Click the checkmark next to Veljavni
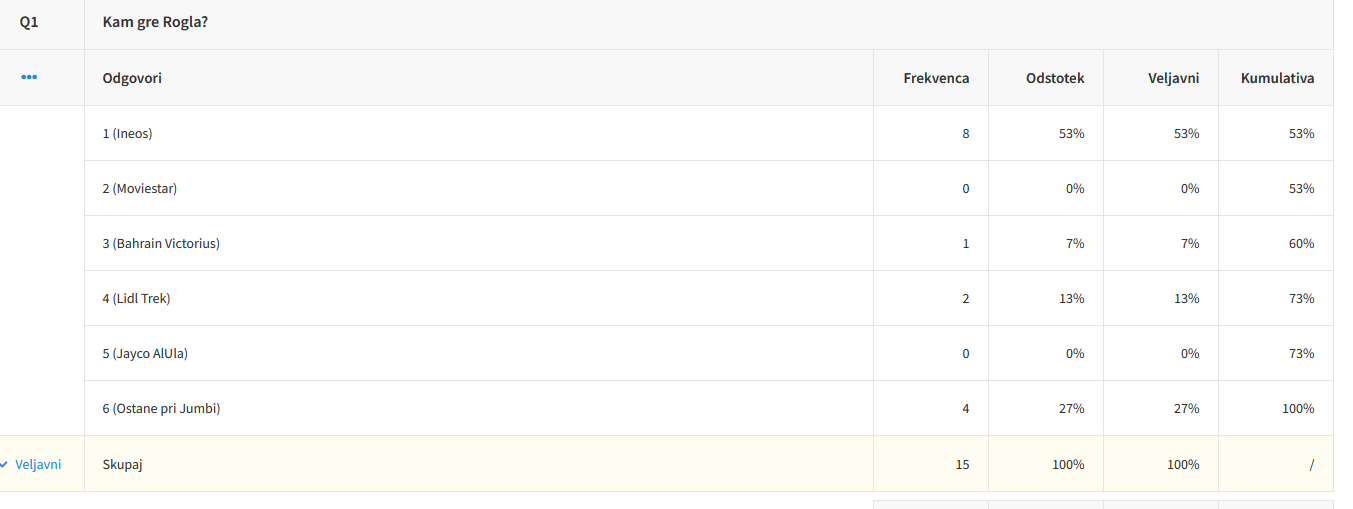The image size is (1353, 509). tap(5, 465)
